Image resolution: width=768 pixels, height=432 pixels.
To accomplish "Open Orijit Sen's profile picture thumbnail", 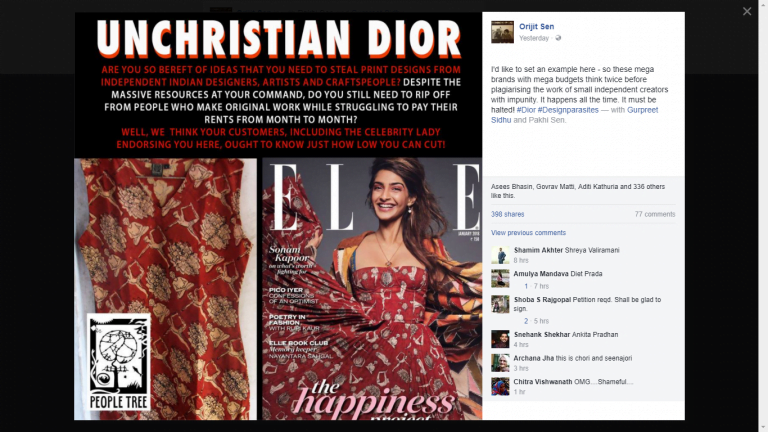I will pyautogui.click(x=503, y=32).
